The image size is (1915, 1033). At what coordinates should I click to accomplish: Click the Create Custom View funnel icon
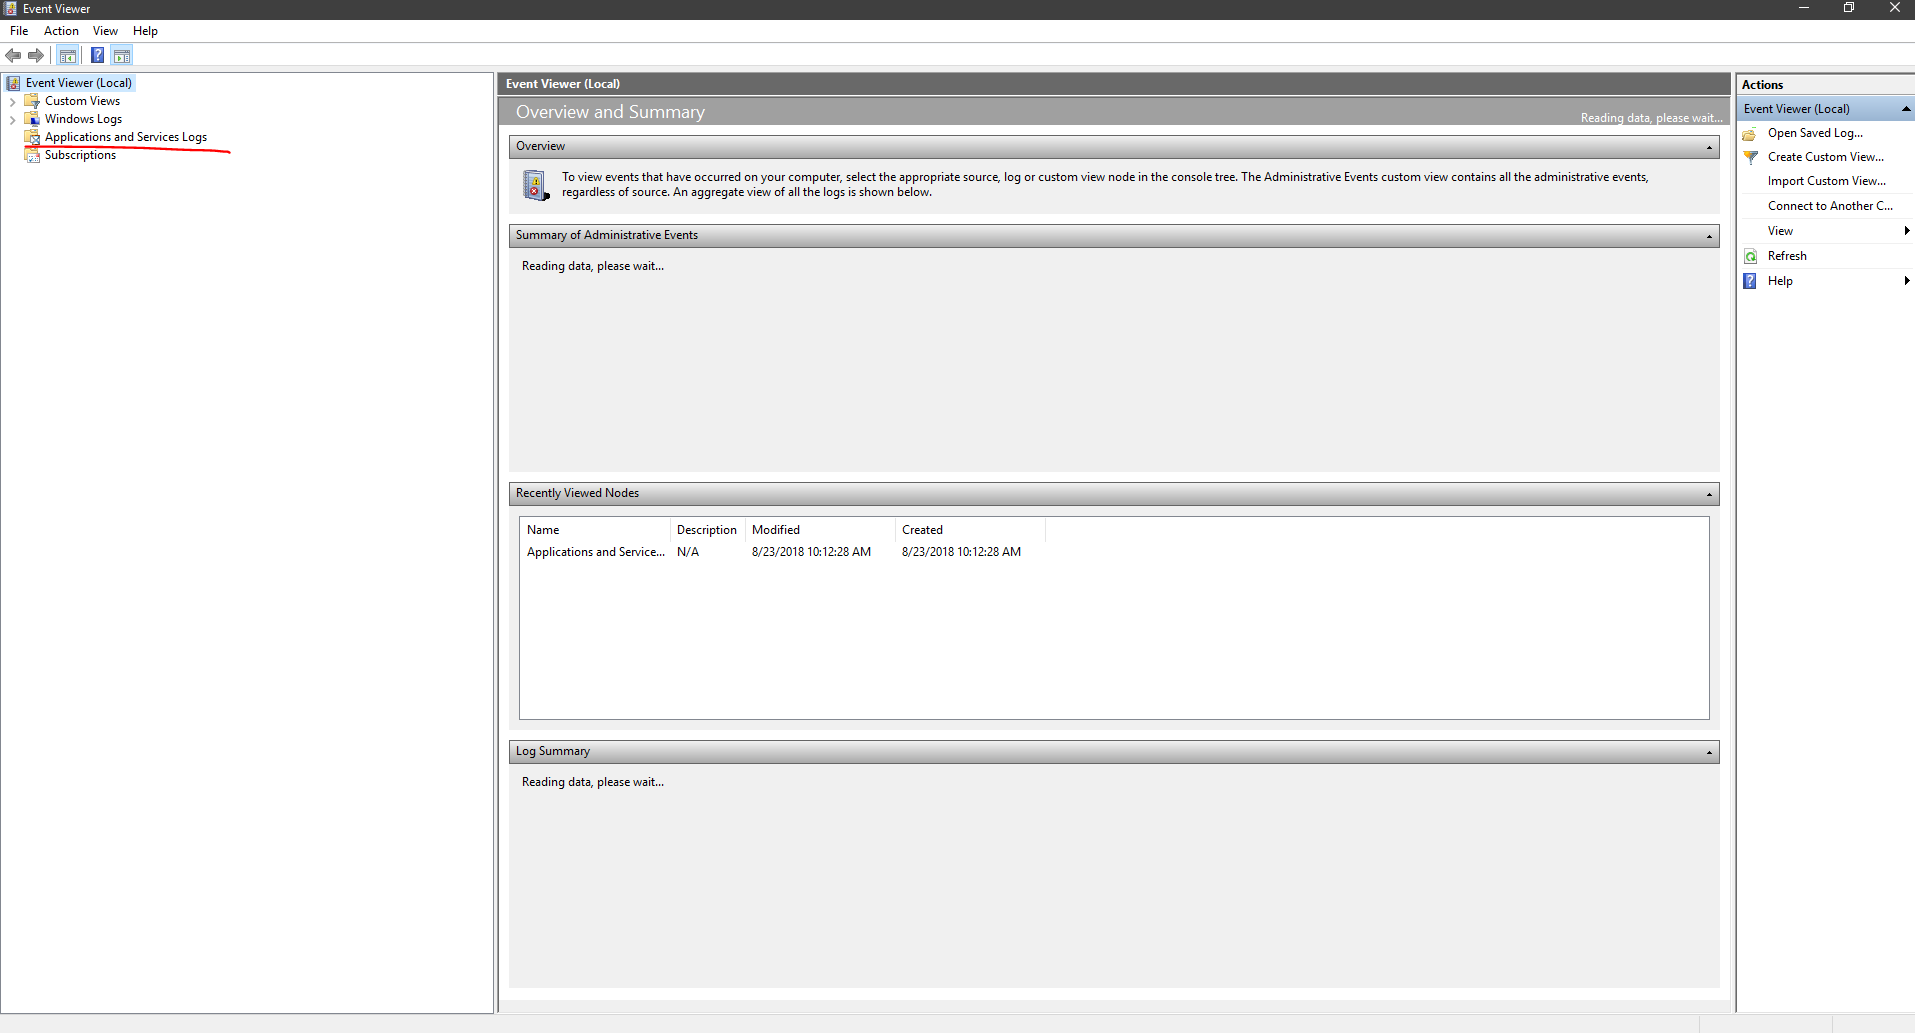point(1750,157)
